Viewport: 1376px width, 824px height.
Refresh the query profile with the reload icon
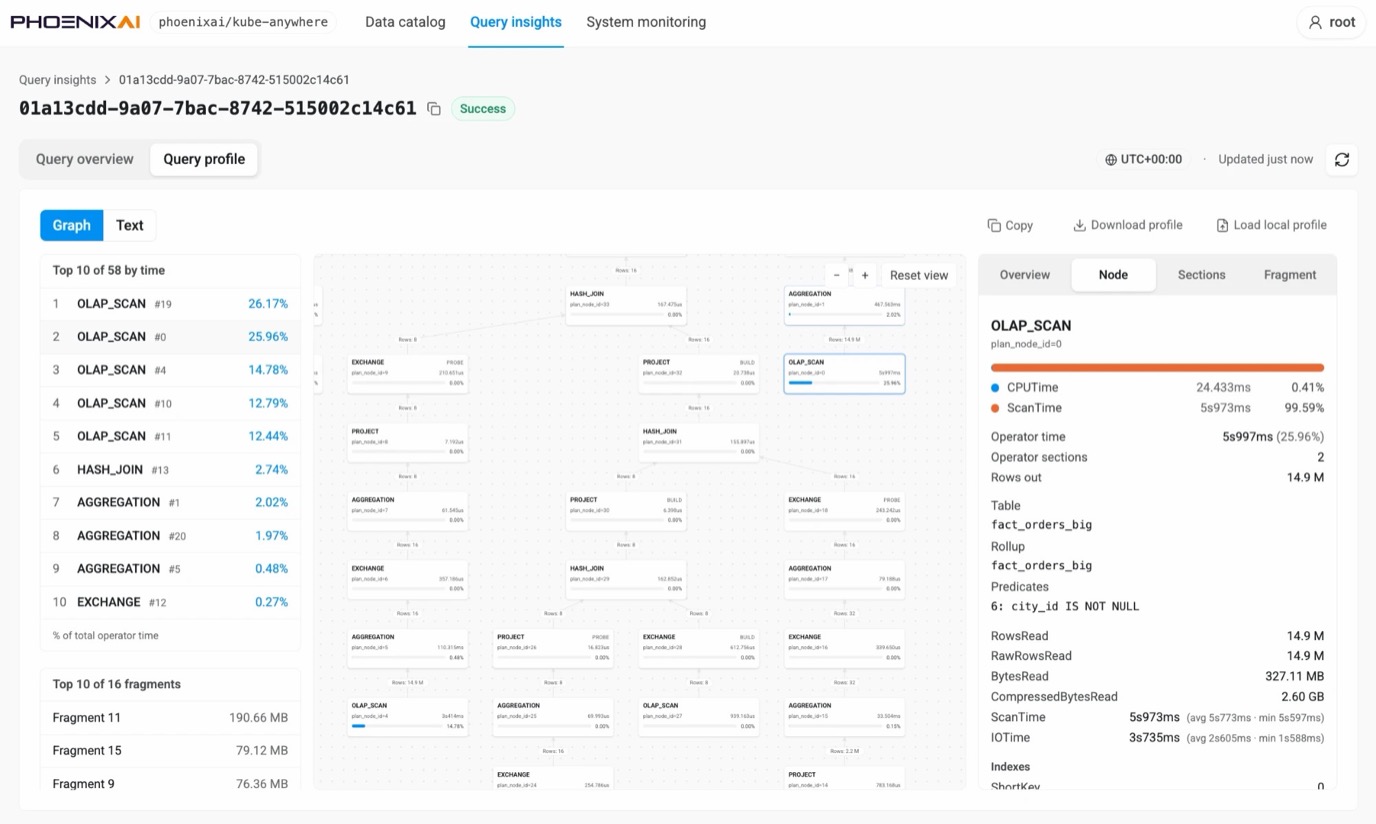coord(1342,159)
